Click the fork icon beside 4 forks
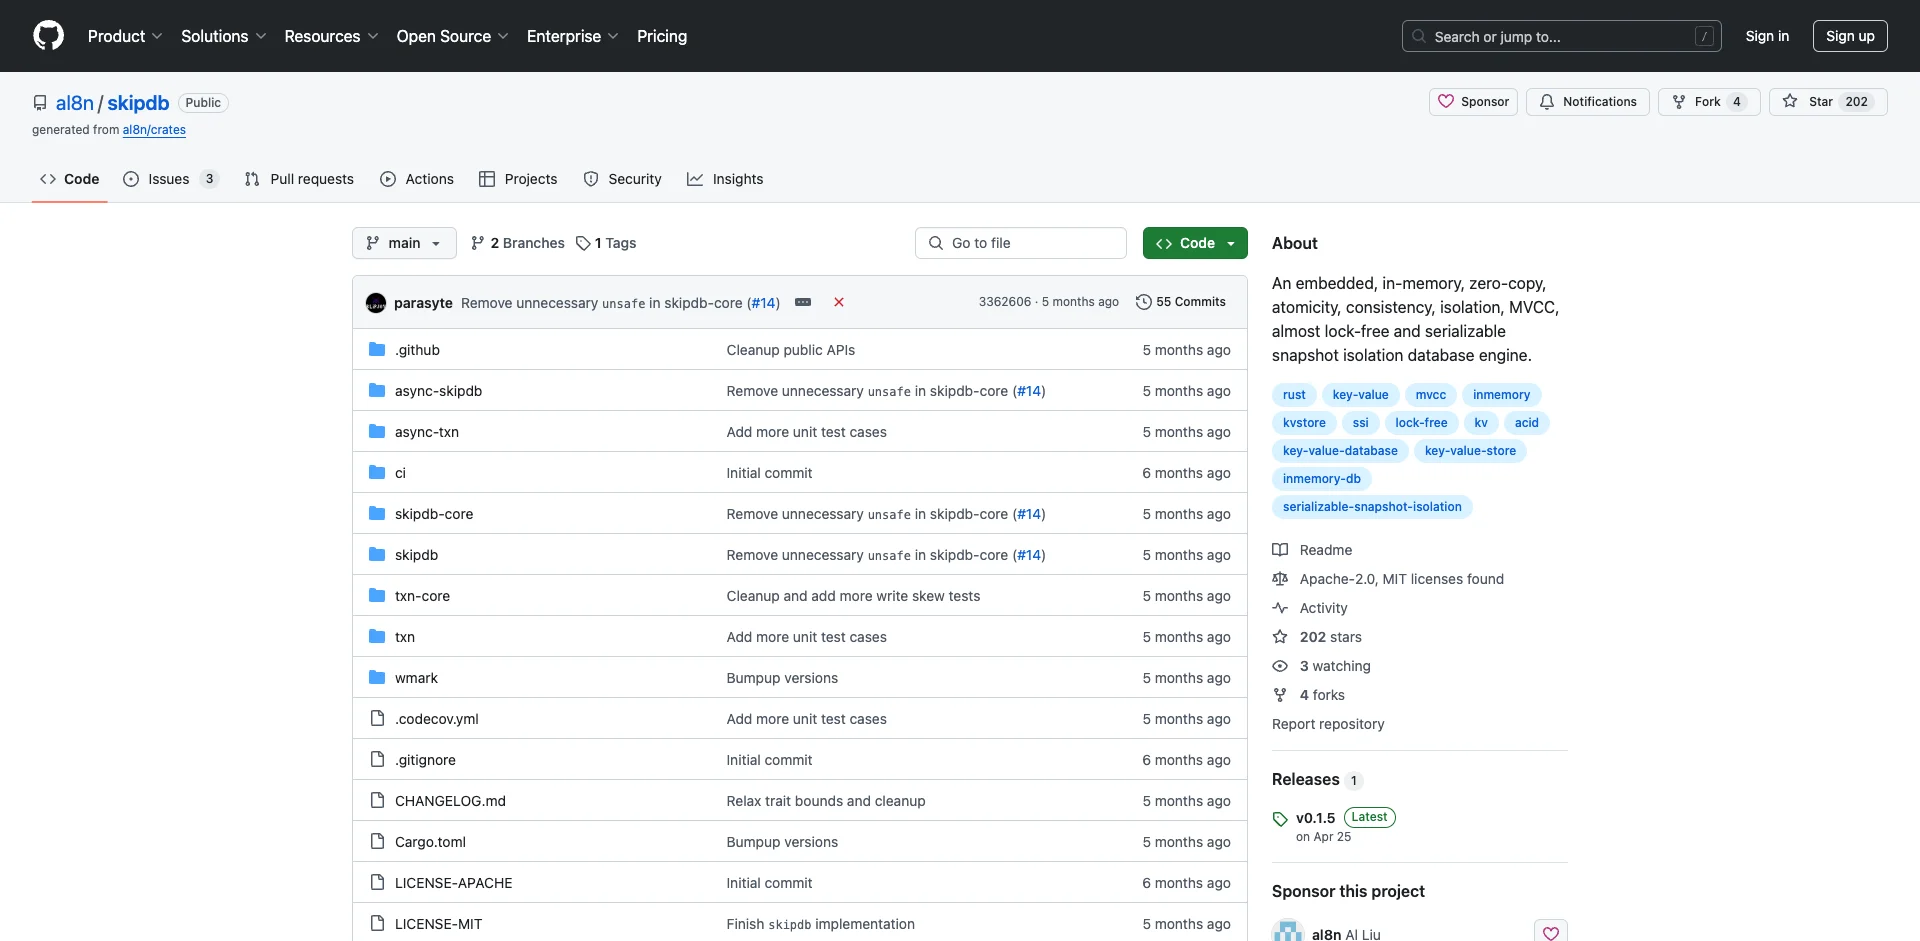 (x=1280, y=695)
